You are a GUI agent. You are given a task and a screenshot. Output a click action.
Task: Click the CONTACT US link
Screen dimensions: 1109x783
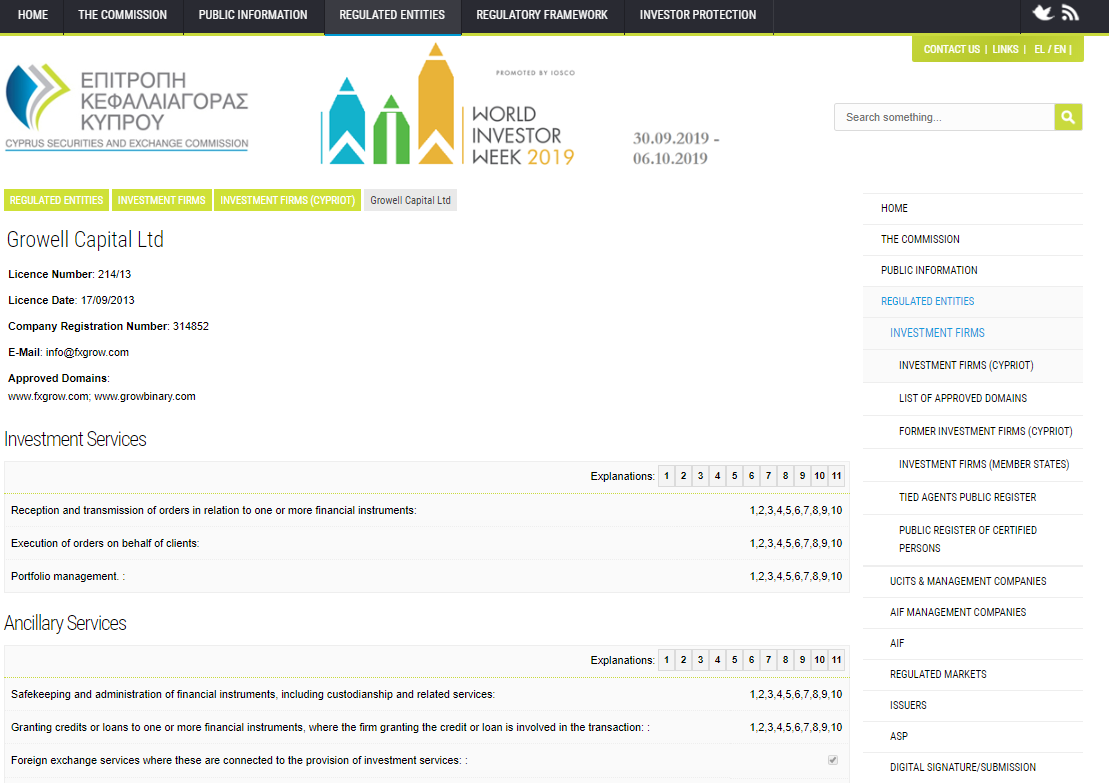coord(951,49)
